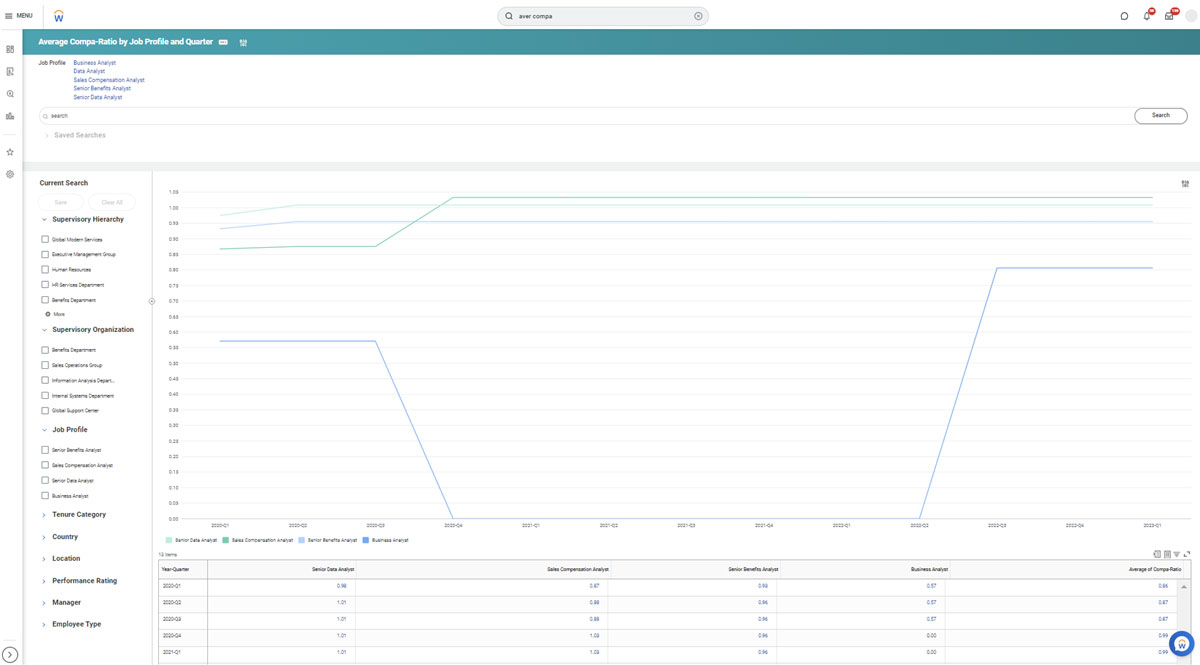
Task: Open the discovery search sidebar icon
Action: coord(10,94)
